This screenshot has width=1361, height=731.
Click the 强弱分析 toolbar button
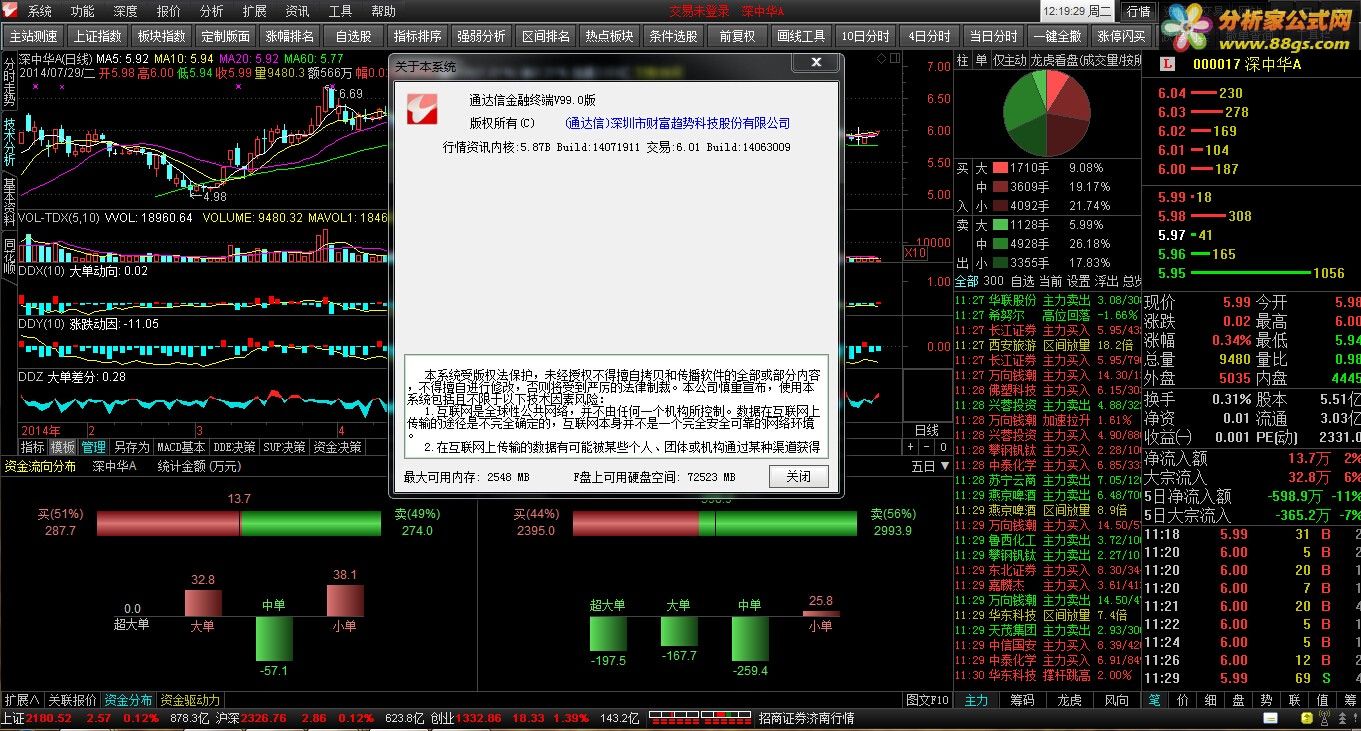(x=482, y=36)
